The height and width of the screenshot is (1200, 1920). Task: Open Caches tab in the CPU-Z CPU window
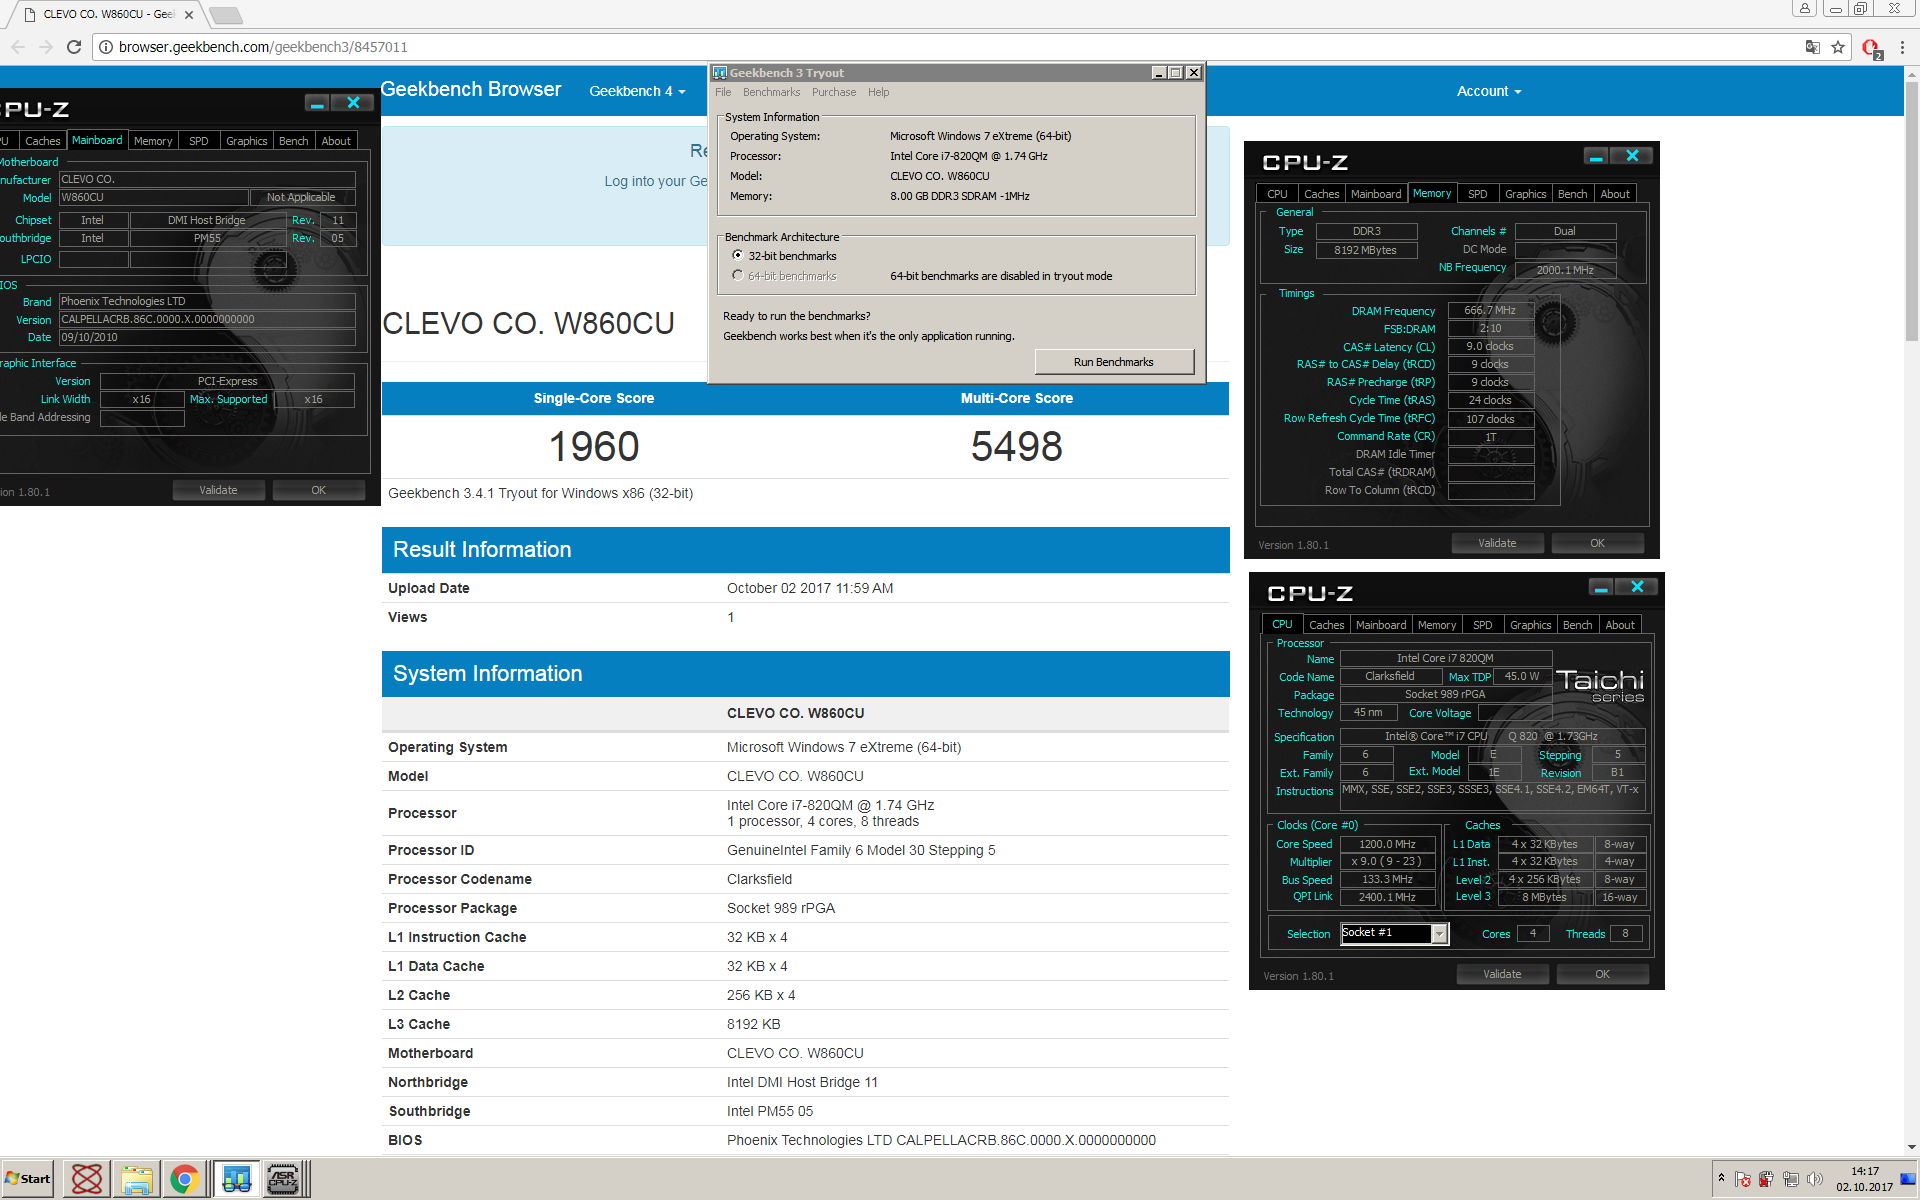[1326, 625]
